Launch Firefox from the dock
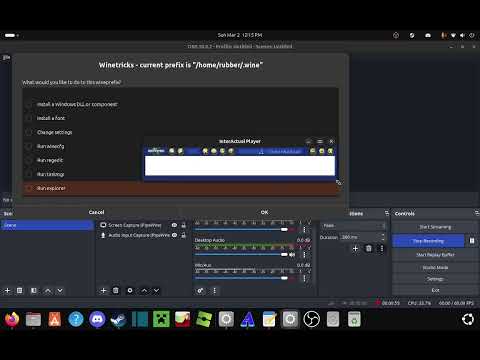This screenshot has height=360, width=480. tap(12, 319)
